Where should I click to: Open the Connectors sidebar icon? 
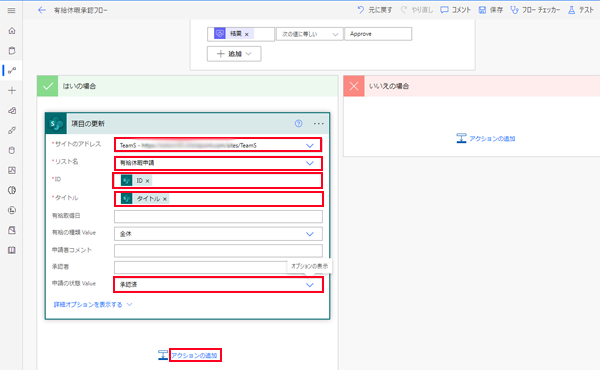tap(12, 130)
